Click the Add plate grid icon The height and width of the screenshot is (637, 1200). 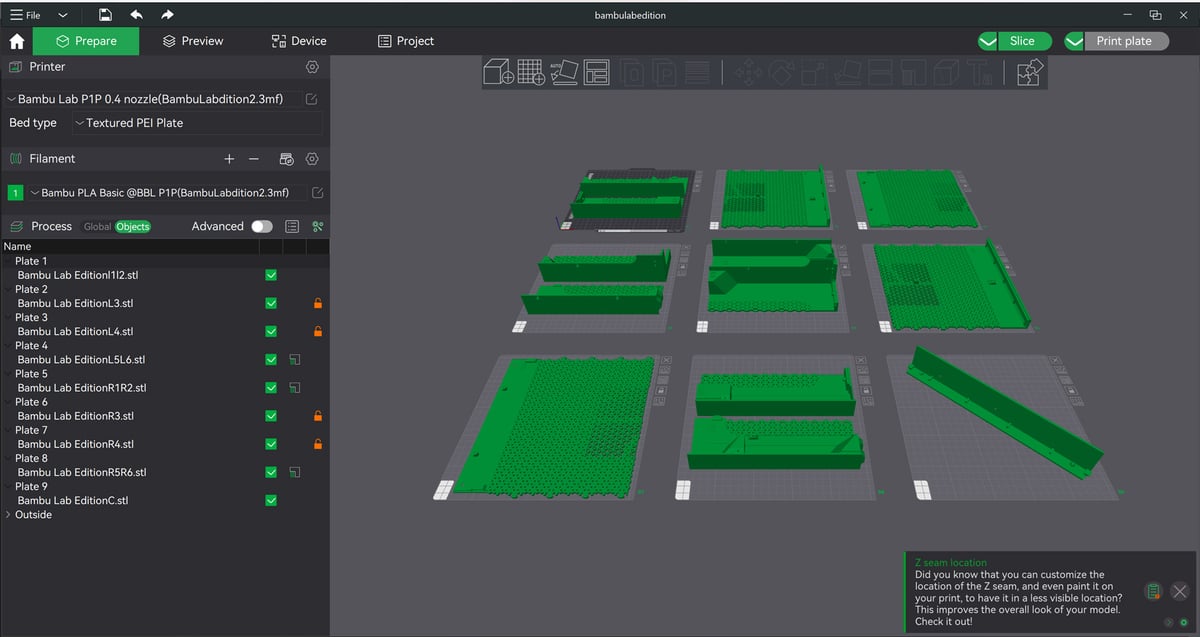(531, 72)
